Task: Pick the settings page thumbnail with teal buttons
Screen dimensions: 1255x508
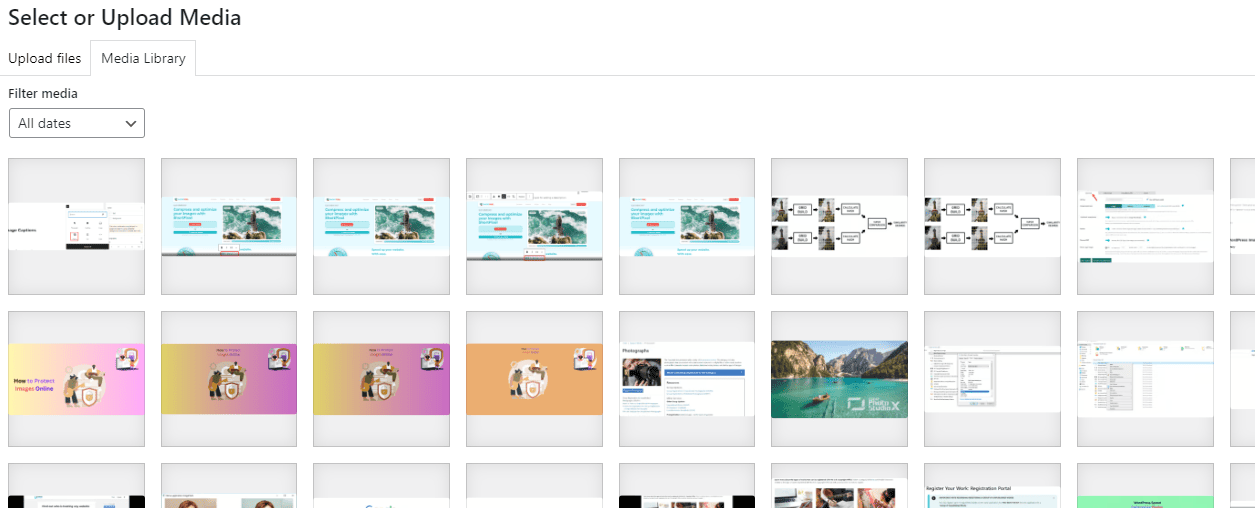Action: point(1145,226)
